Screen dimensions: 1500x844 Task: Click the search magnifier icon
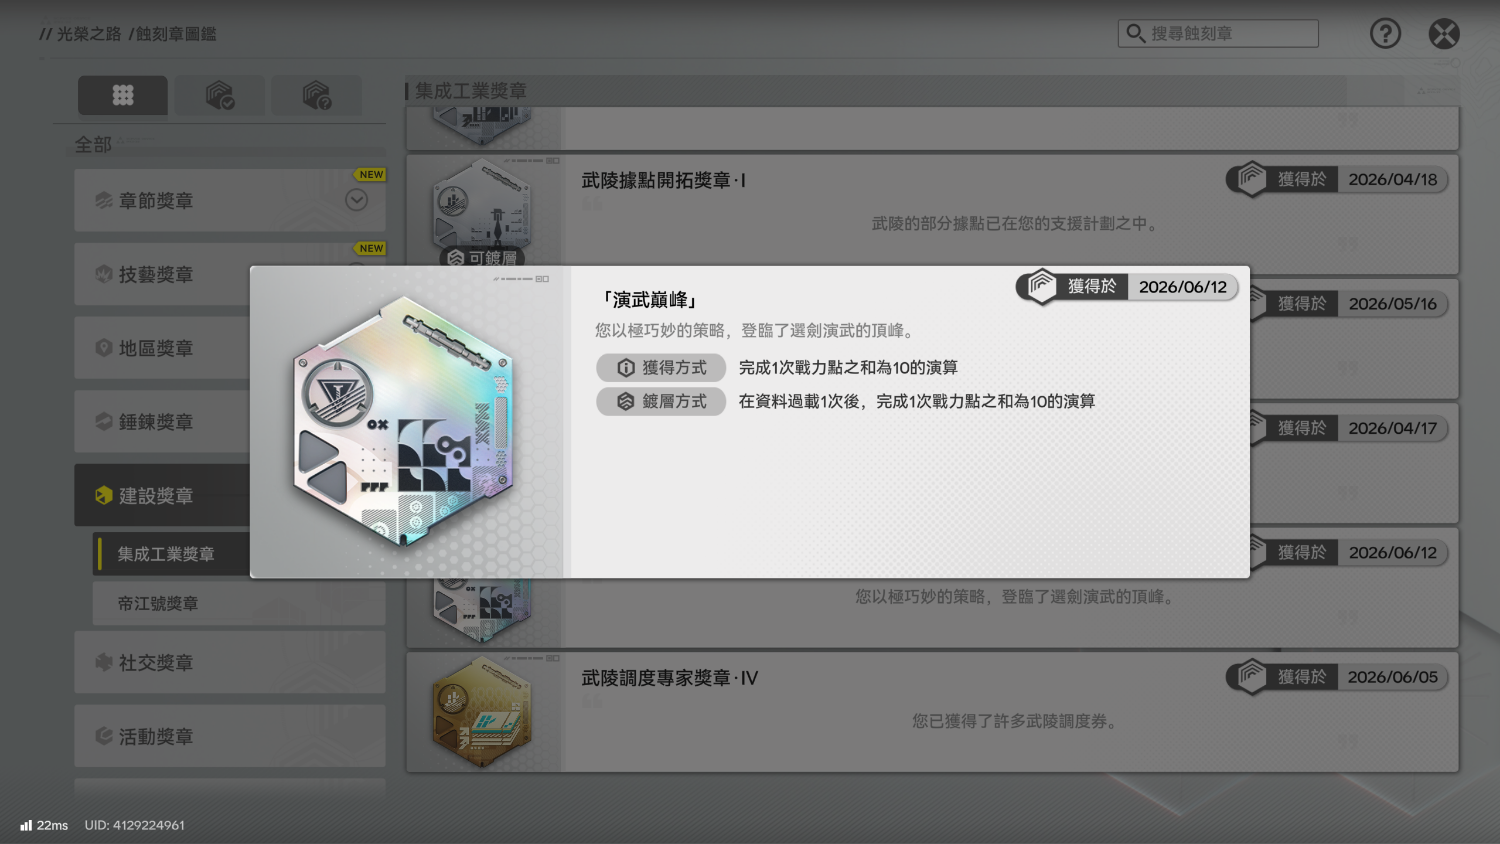pos(1135,33)
